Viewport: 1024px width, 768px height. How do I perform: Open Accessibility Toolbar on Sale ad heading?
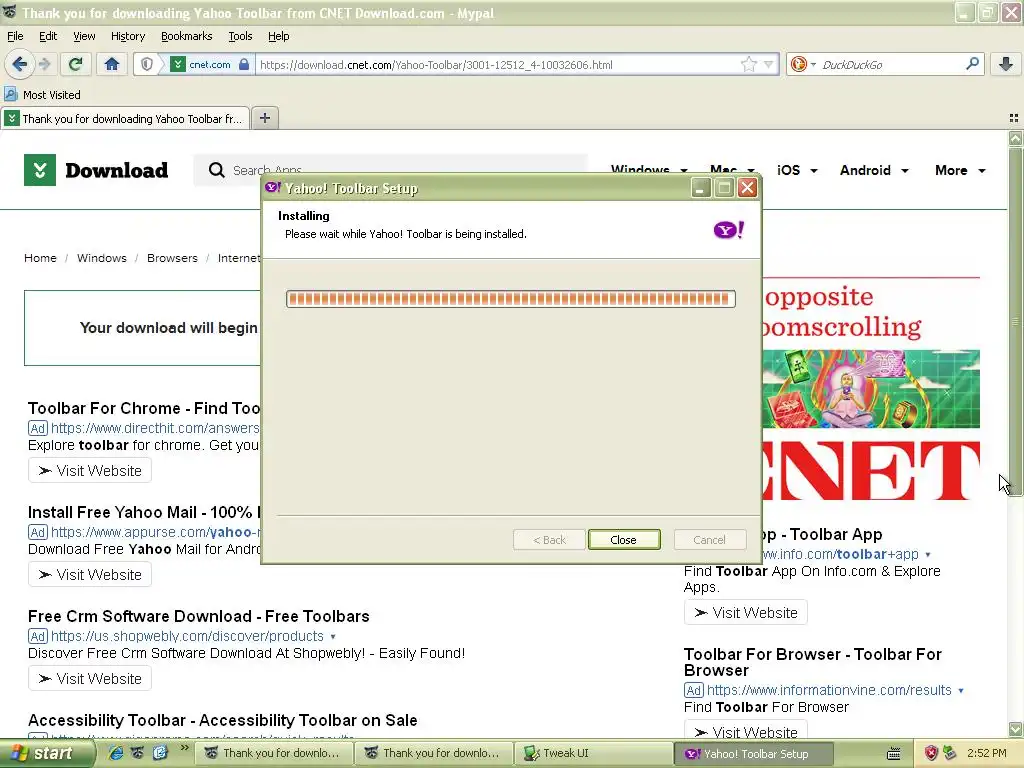(223, 720)
